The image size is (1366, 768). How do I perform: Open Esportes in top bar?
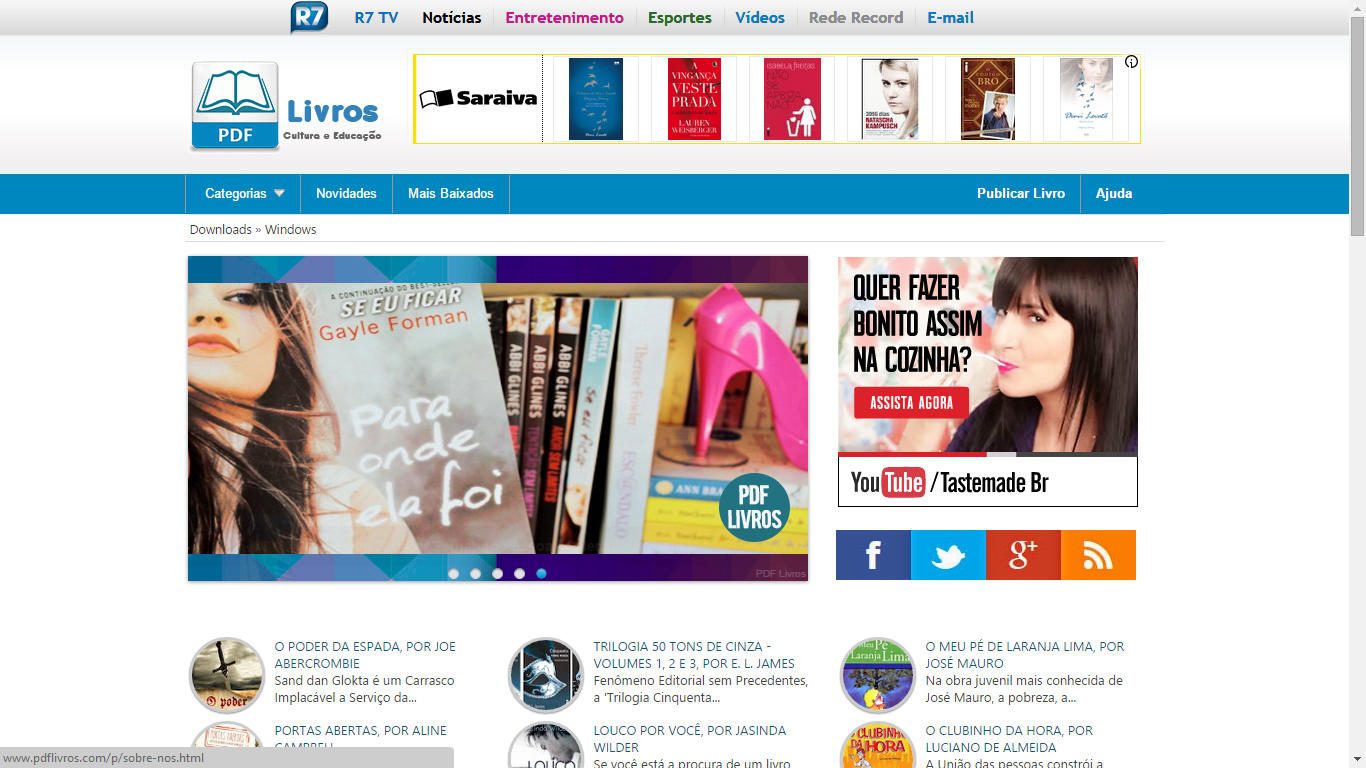(680, 18)
